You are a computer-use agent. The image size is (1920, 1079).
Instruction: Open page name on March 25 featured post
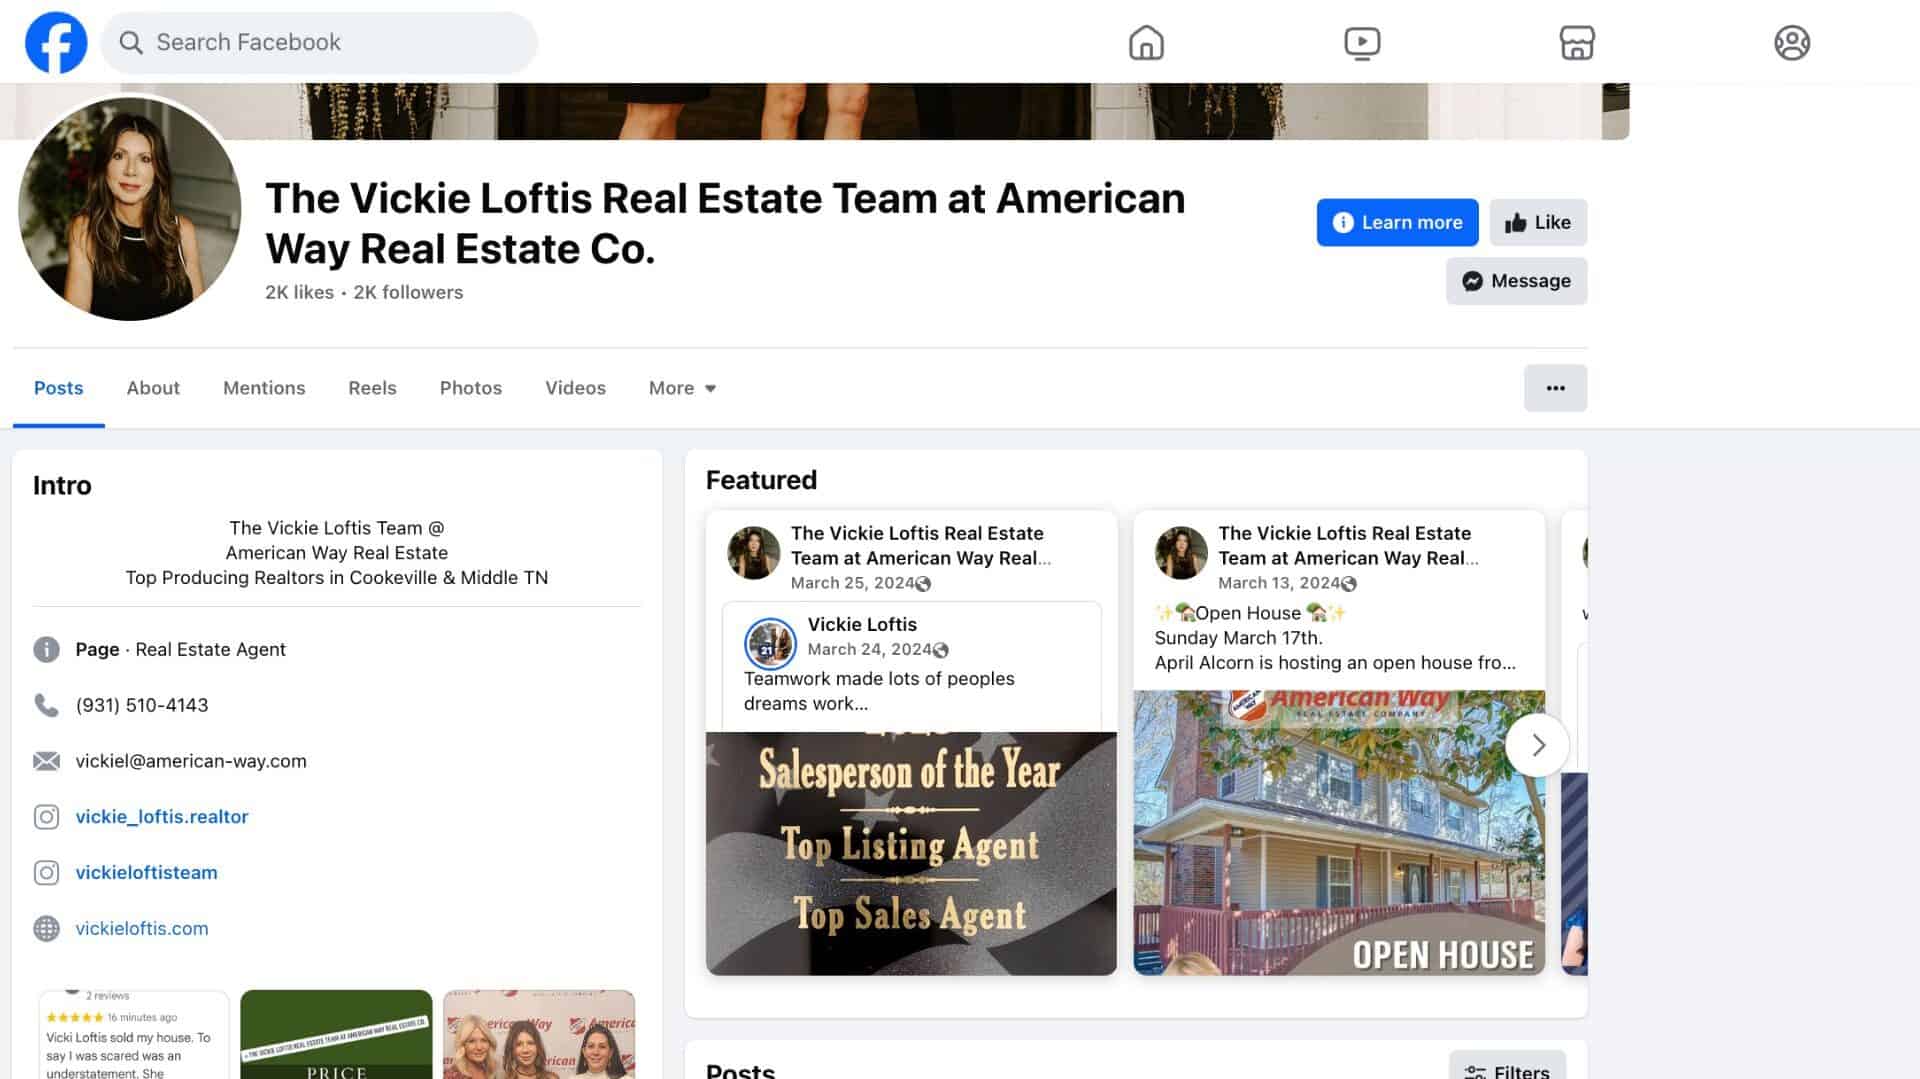(x=920, y=546)
